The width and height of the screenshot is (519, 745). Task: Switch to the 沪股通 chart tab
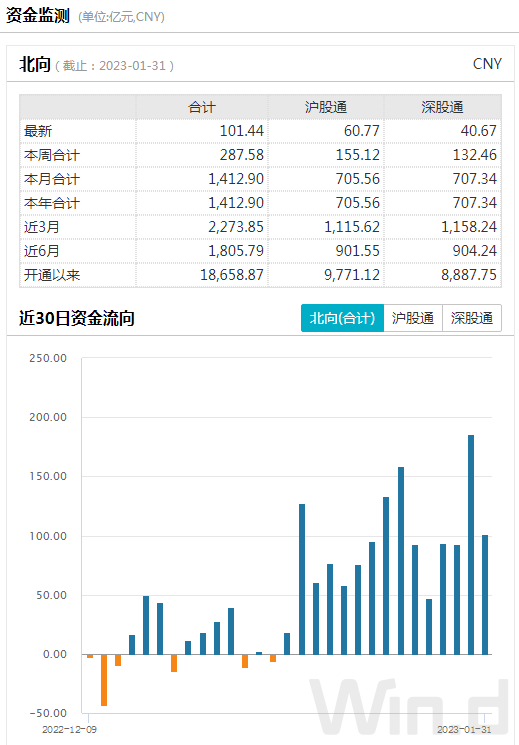tap(413, 318)
